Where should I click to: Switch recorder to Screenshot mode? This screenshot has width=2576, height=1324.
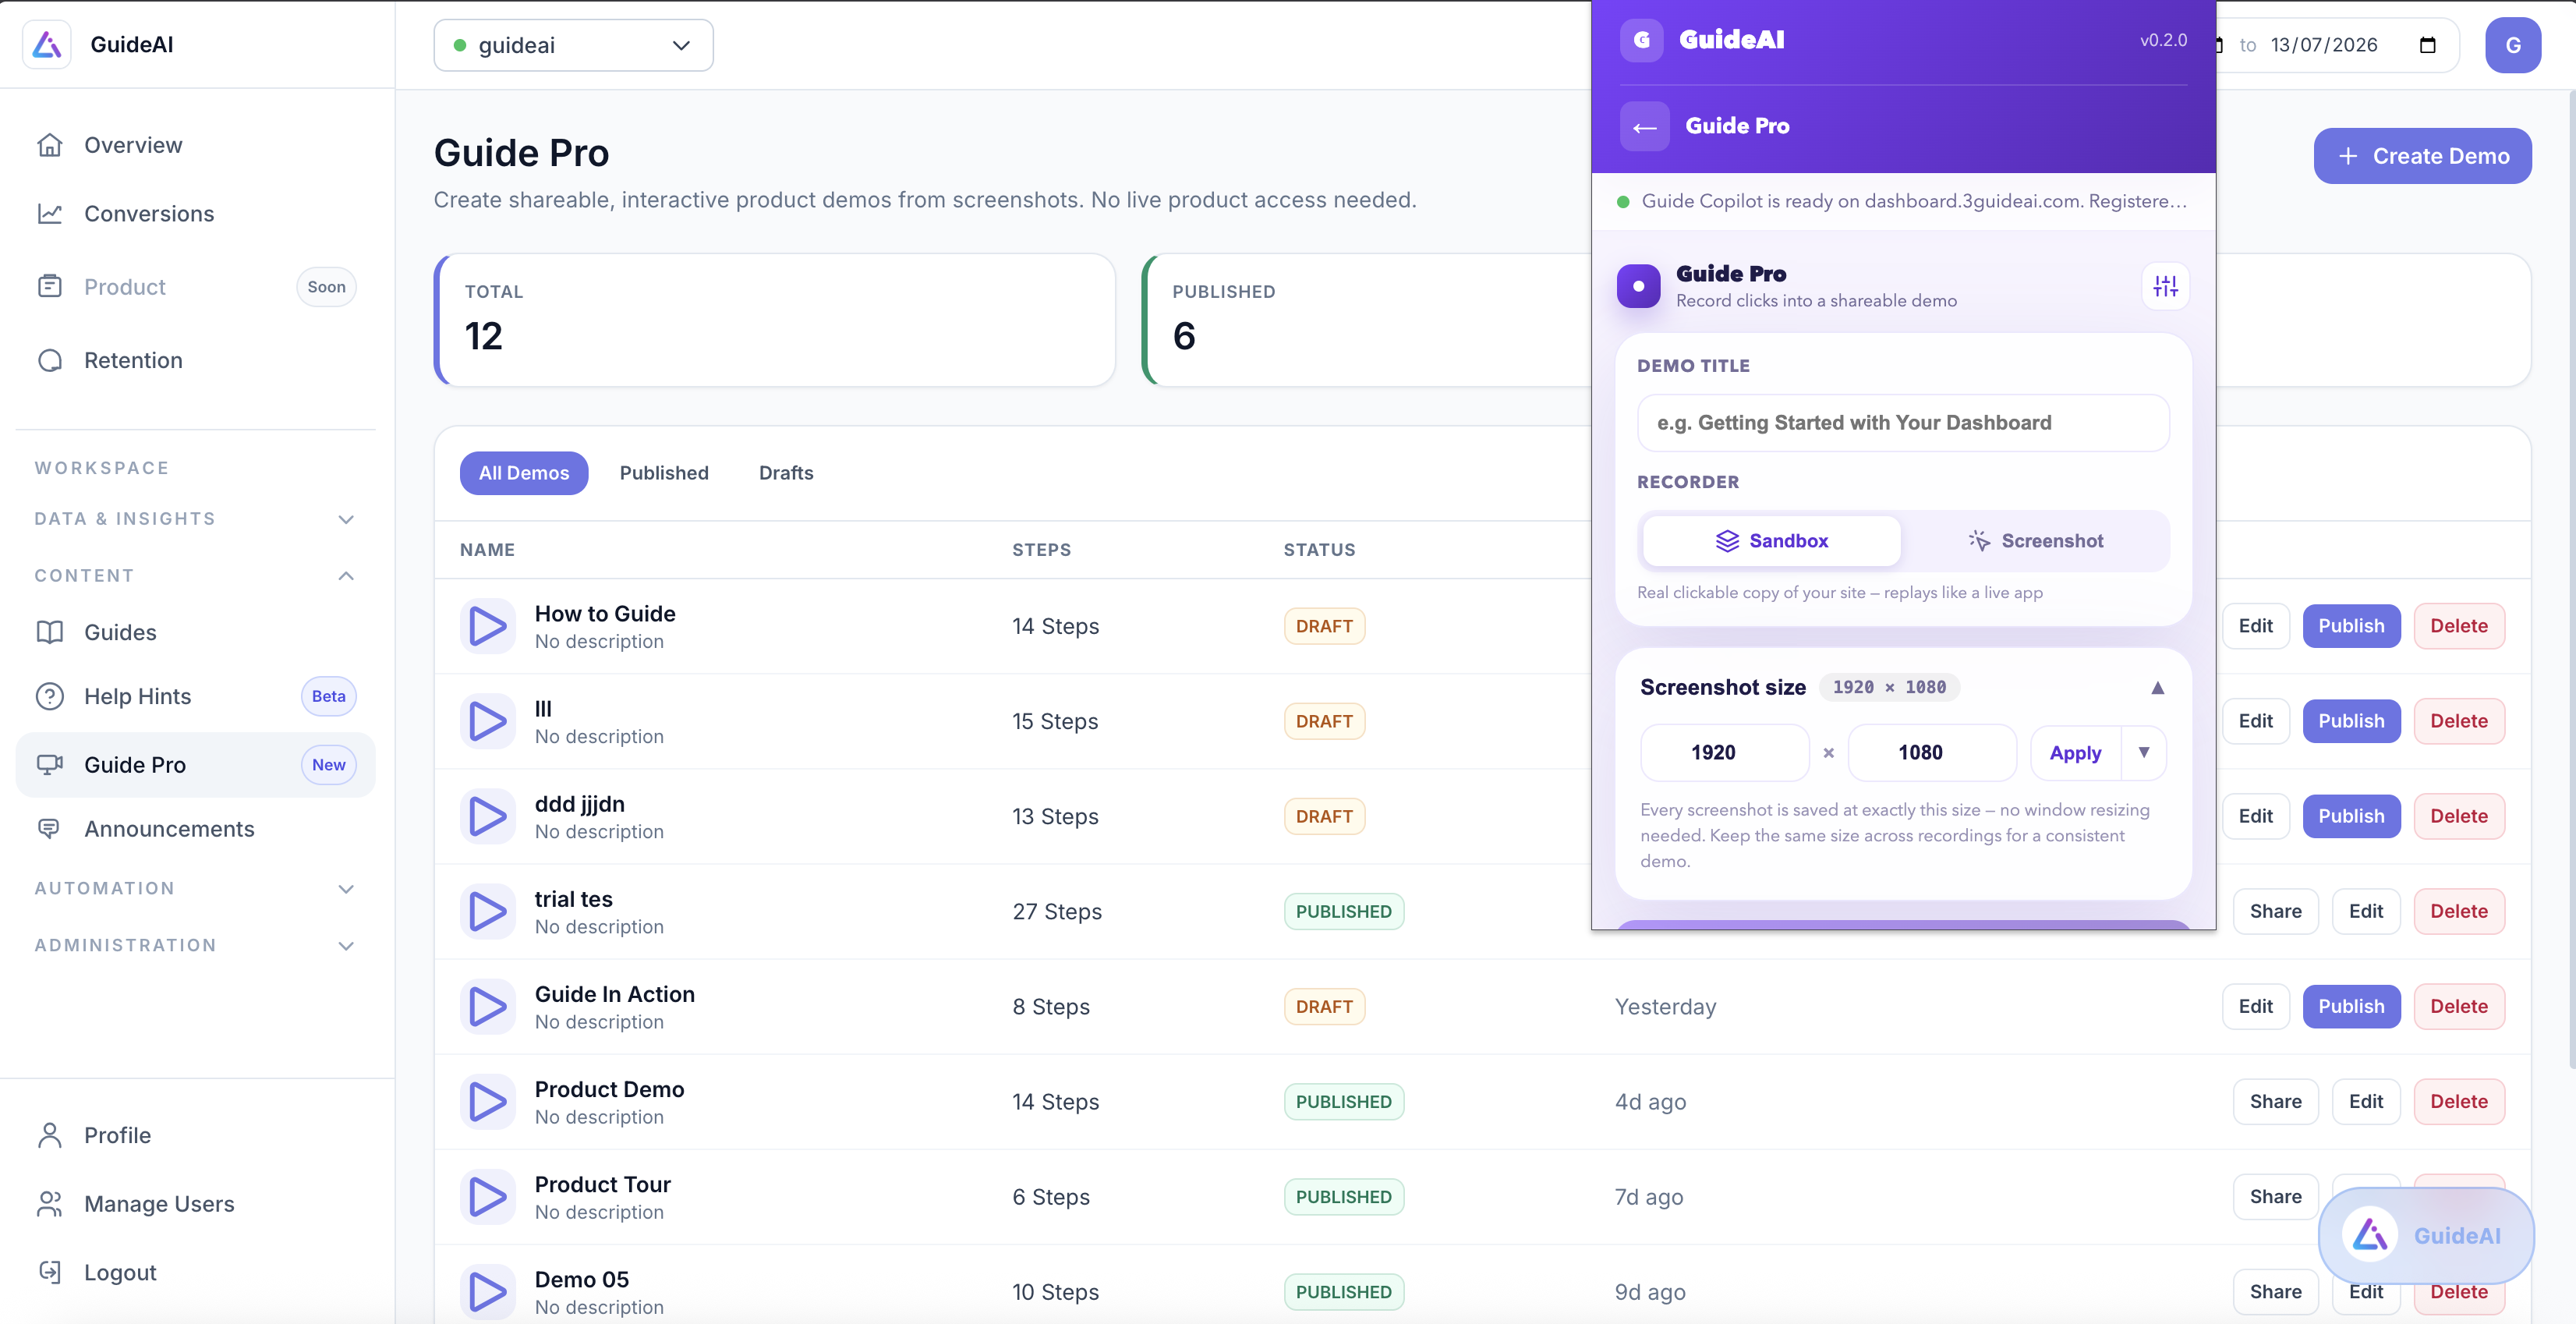pyautogui.click(x=2036, y=541)
